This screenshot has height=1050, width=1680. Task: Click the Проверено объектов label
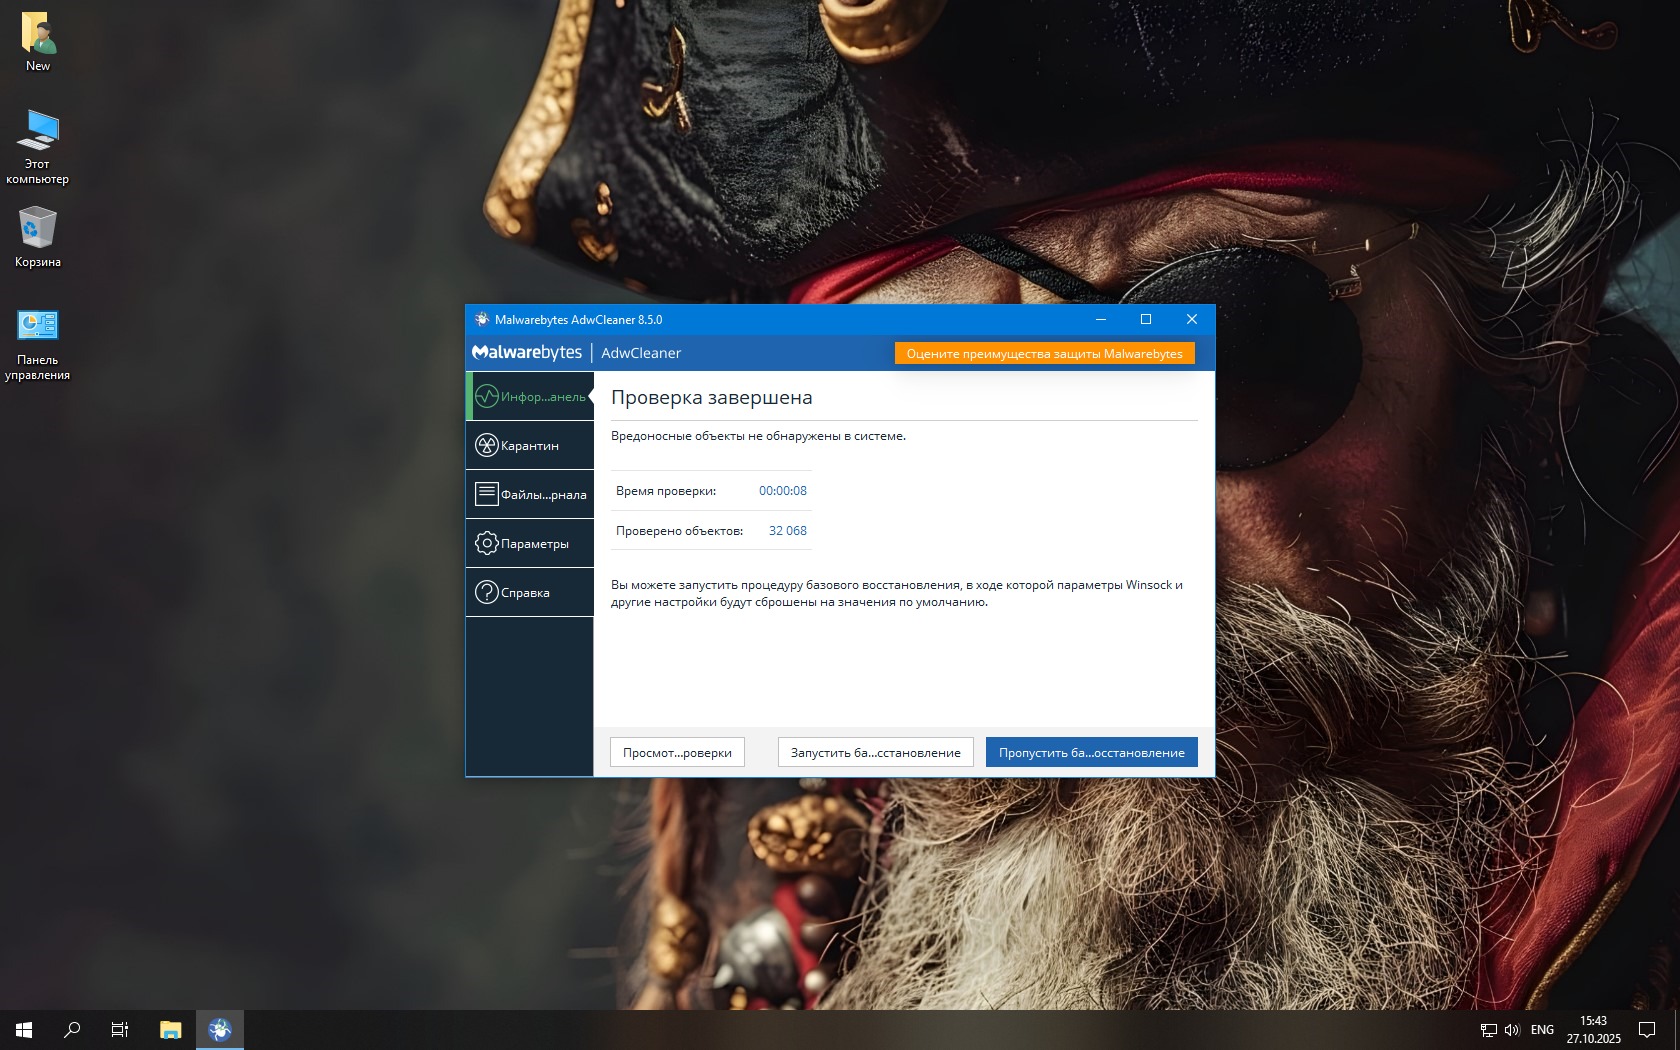[x=680, y=531]
